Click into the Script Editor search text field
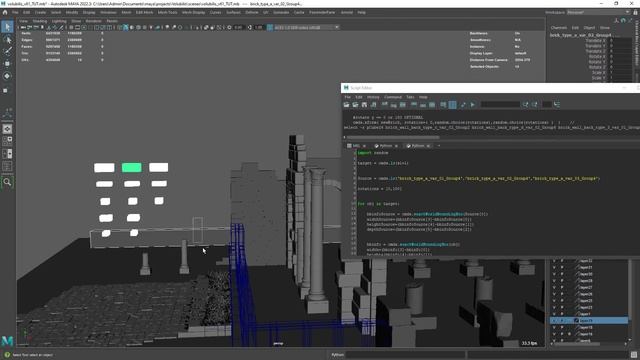This screenshot has height=360, width=640. 500,105
